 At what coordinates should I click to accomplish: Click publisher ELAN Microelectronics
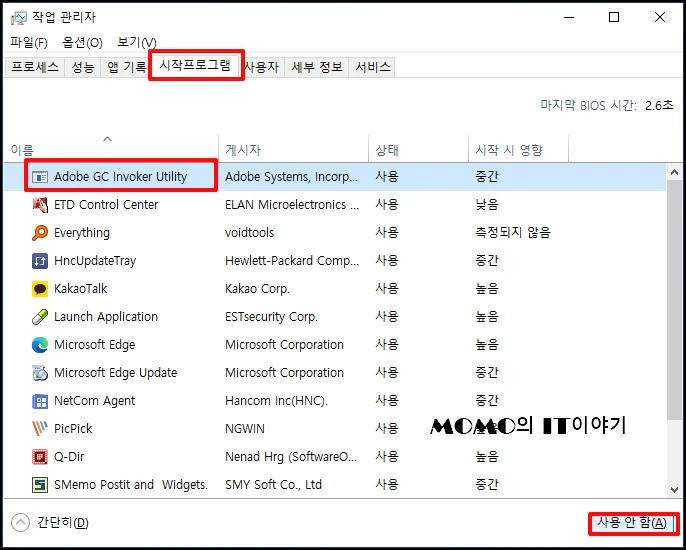[292, 205]
